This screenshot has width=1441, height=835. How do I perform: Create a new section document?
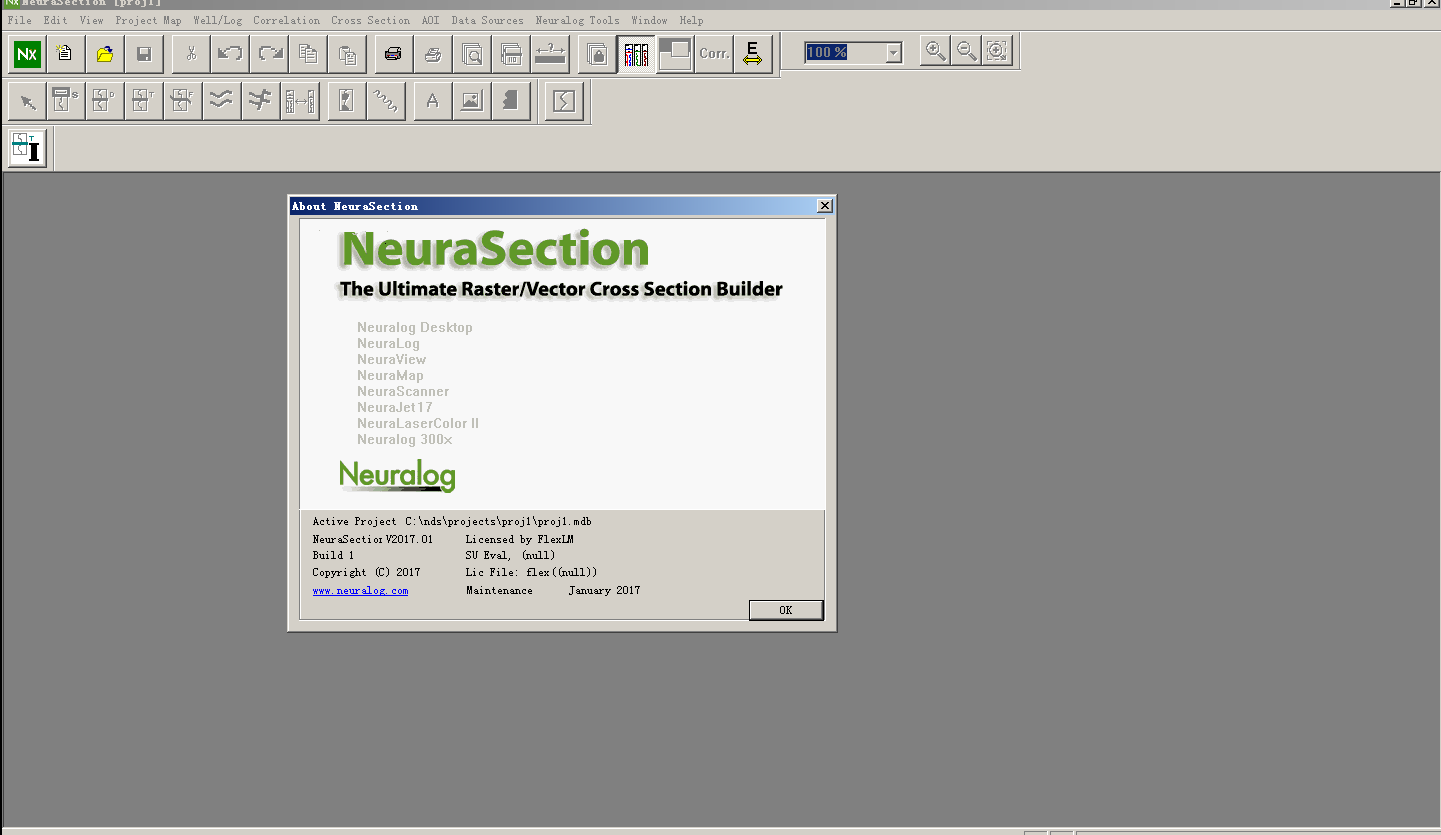[65, 54]
